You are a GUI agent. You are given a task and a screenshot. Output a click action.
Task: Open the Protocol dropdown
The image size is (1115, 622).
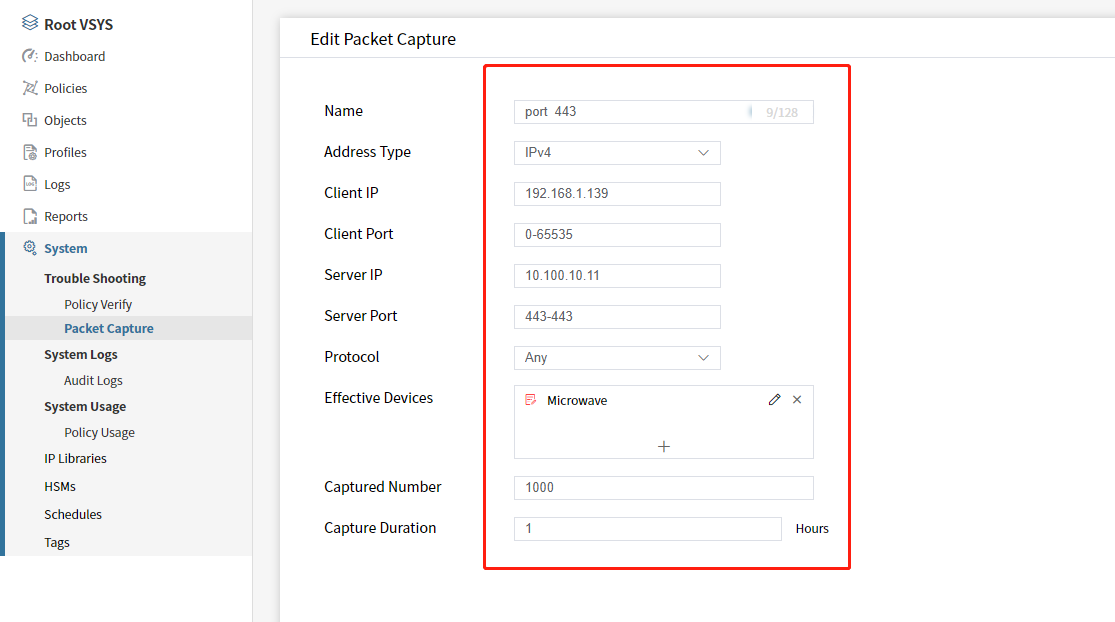coord(617,358)
